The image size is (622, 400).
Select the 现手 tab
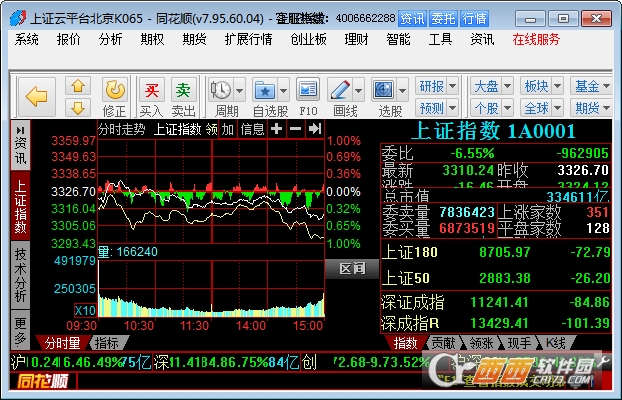[519, 343]
